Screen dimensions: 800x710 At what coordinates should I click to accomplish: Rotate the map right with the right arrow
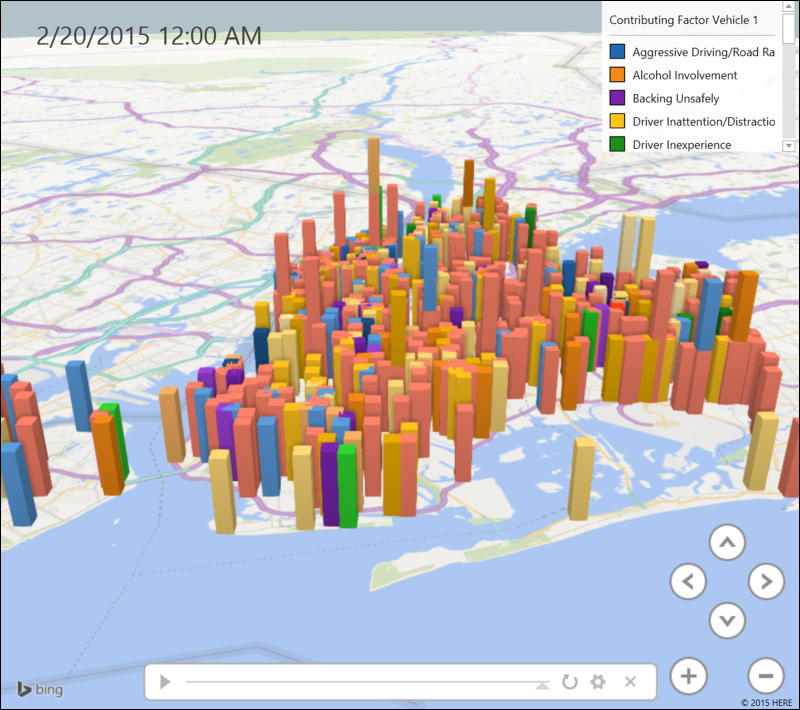tap(766, 581)
